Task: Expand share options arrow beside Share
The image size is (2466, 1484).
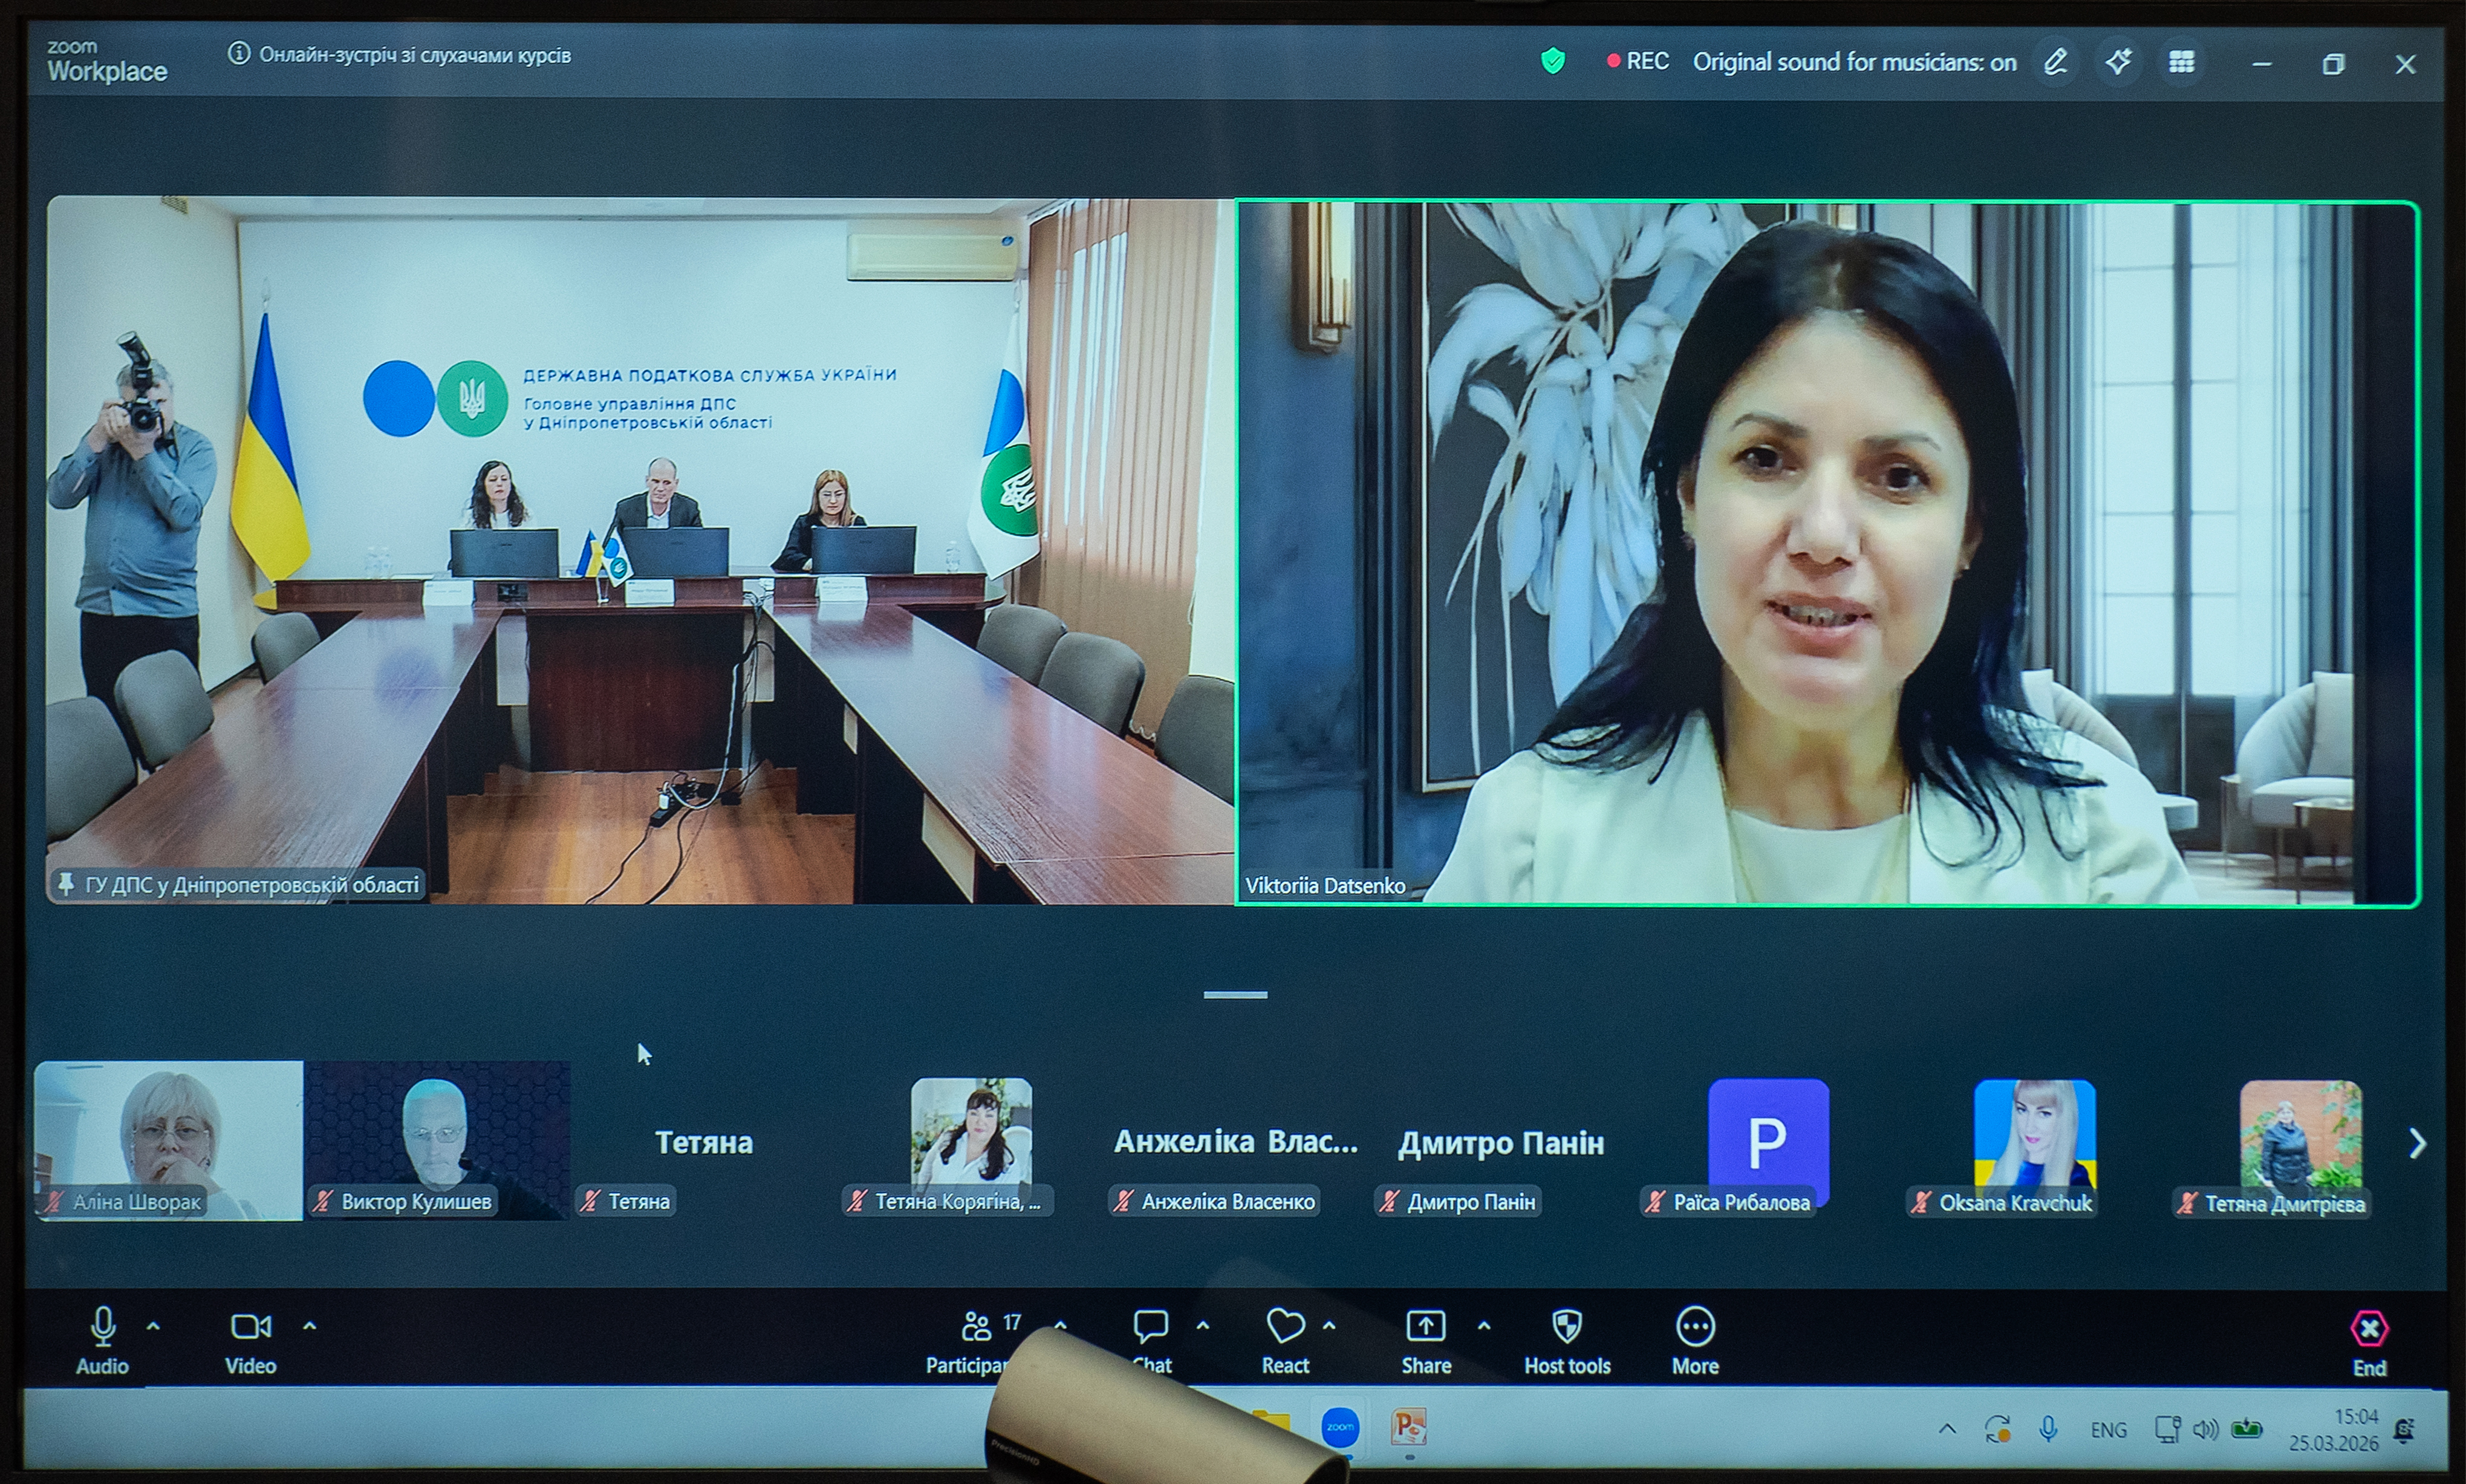Action: [x=1484, y=1326]
